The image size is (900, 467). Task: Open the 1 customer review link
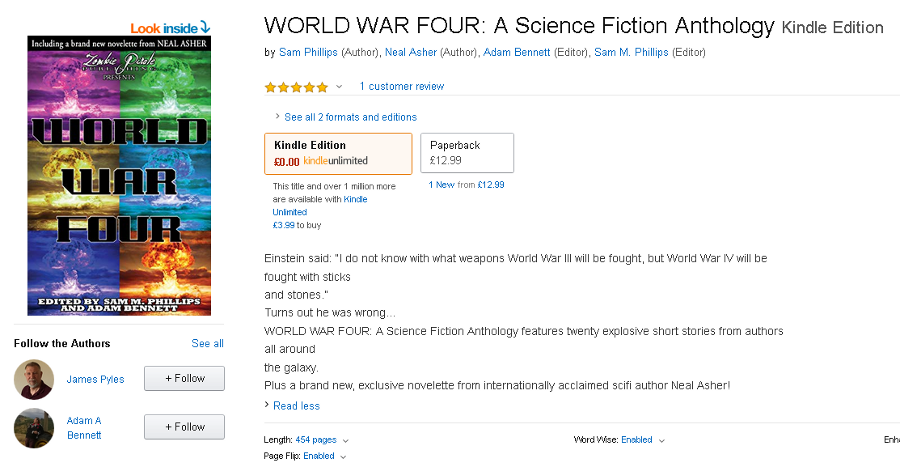[x=402, y=87]
